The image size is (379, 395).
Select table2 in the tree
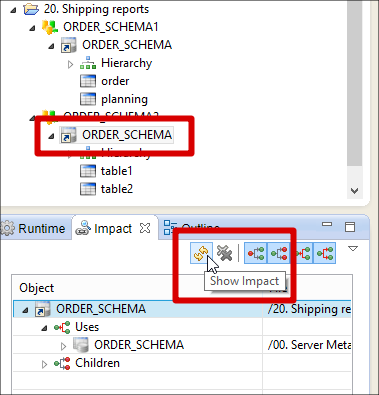[117, 189]
